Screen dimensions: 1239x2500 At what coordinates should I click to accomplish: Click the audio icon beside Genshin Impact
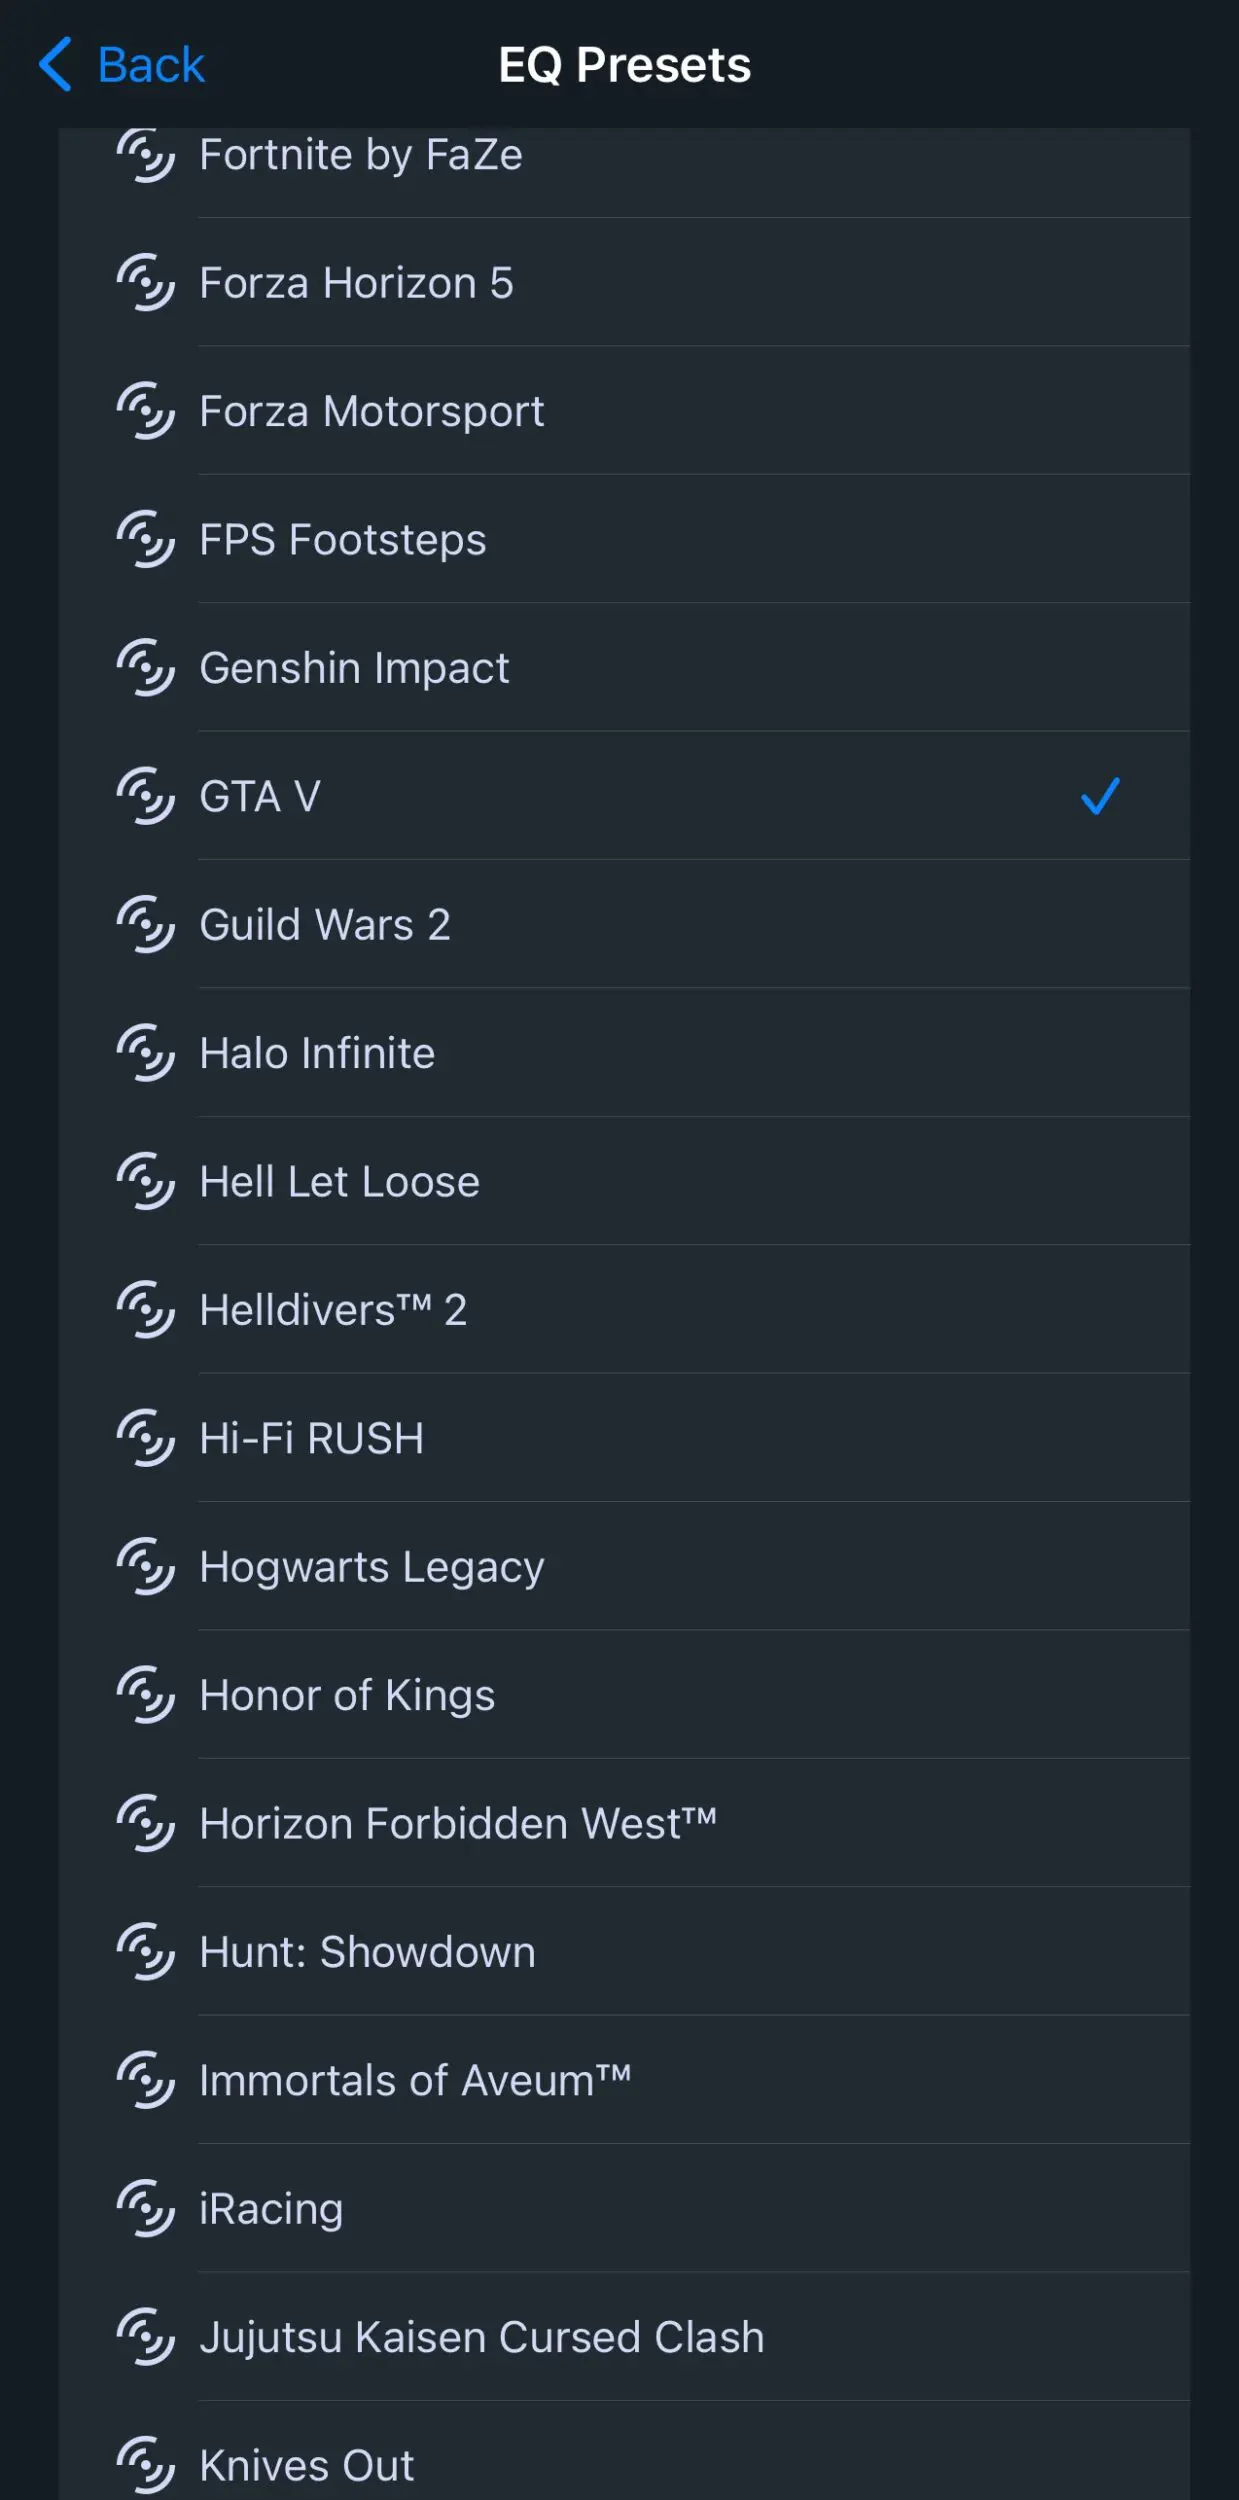(x=146, y=668)
